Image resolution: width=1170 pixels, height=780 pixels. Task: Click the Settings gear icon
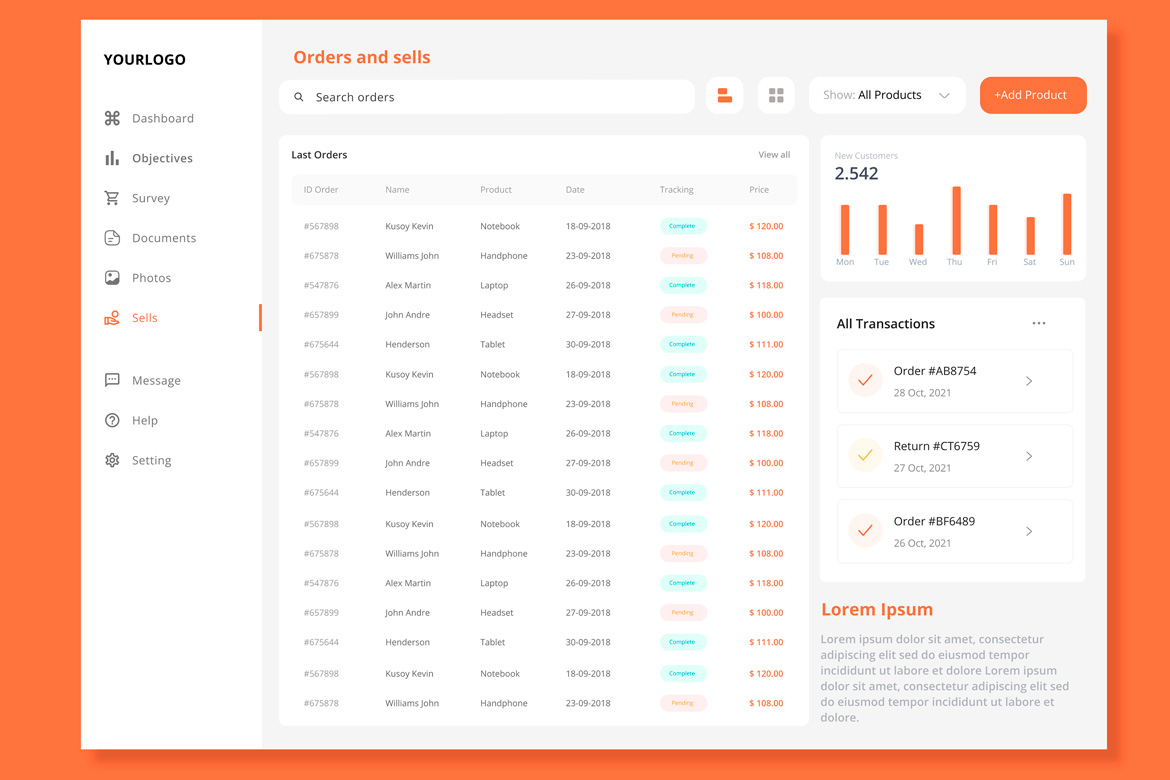click(113, 460)
